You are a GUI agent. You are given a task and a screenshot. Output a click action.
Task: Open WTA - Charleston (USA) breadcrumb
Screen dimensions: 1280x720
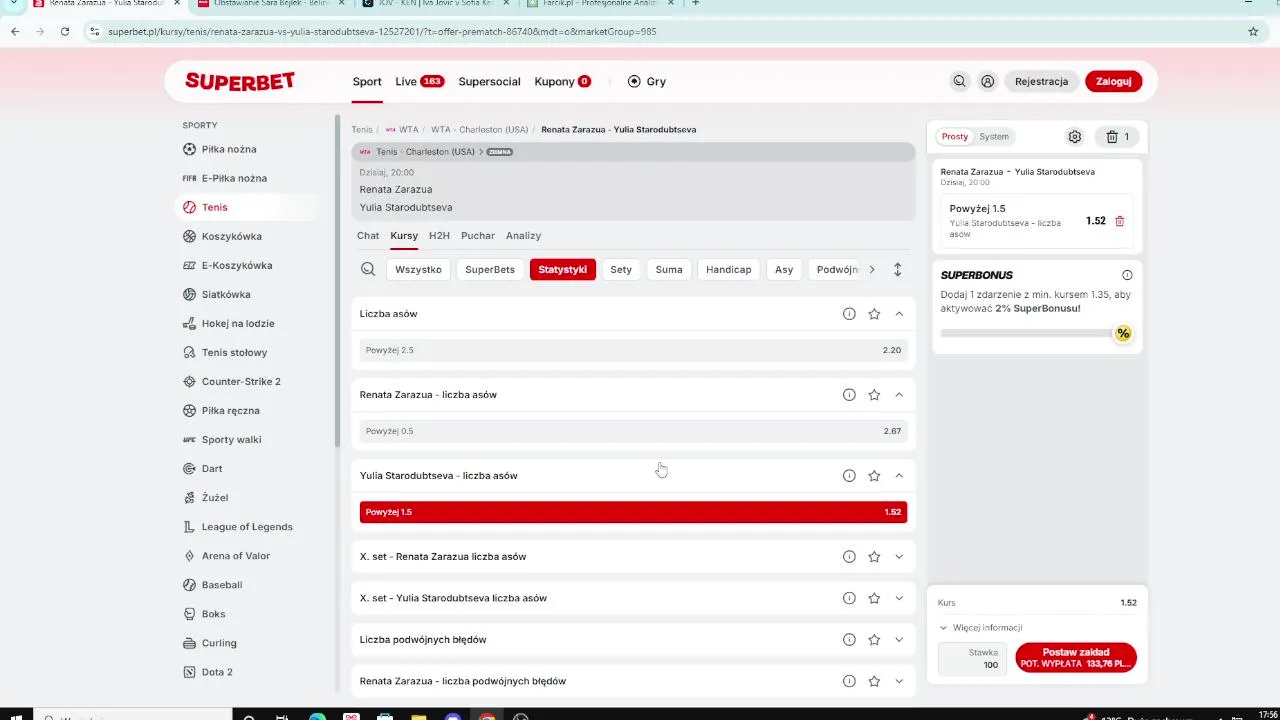coord(479,130)
